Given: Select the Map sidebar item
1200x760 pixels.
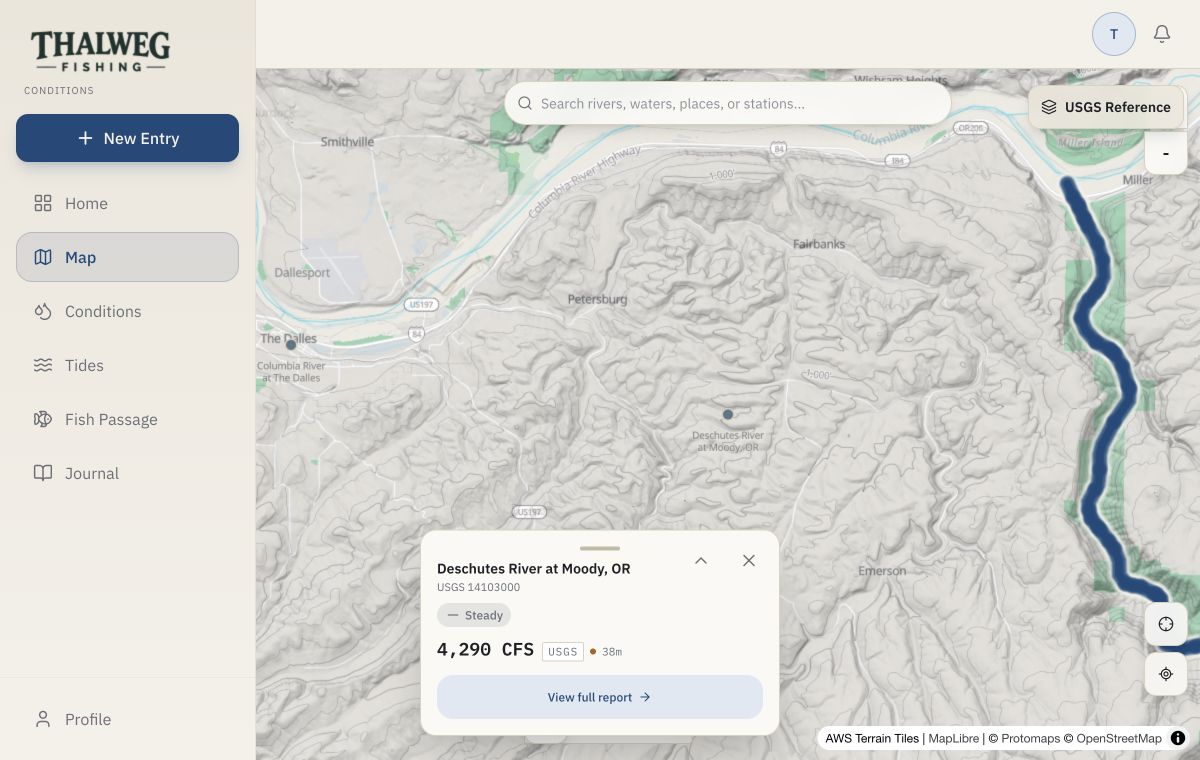Looking at the screenshot, I should (127, 257).
